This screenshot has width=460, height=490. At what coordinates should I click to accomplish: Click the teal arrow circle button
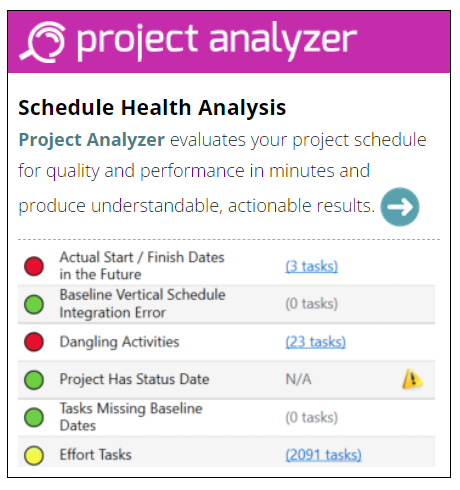point(400,207)
